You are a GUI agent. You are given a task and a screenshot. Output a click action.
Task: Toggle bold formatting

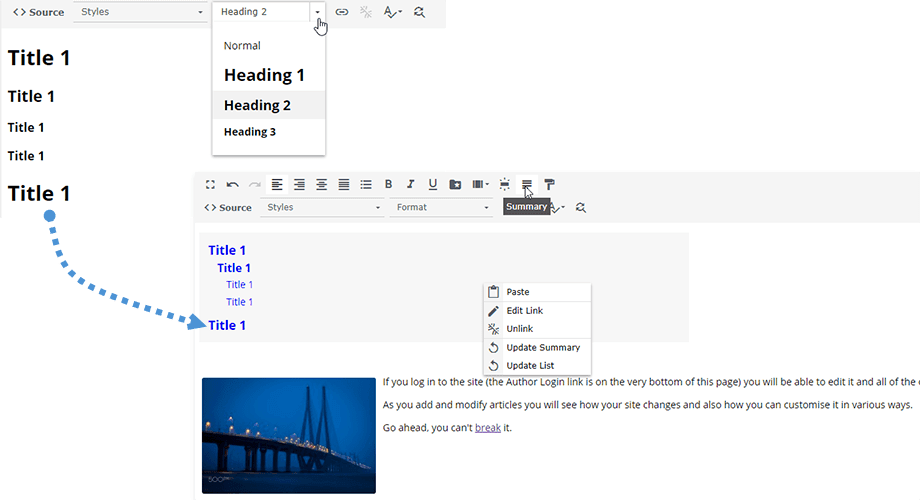click(x=388, y=185)
